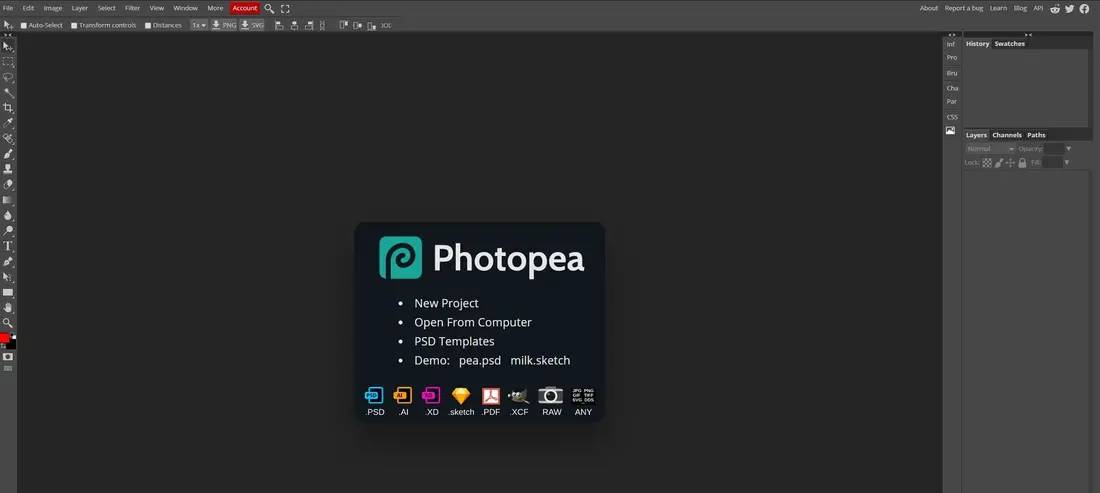
Task: Click the Opacity value field
Action: [x=1054, y=149]
